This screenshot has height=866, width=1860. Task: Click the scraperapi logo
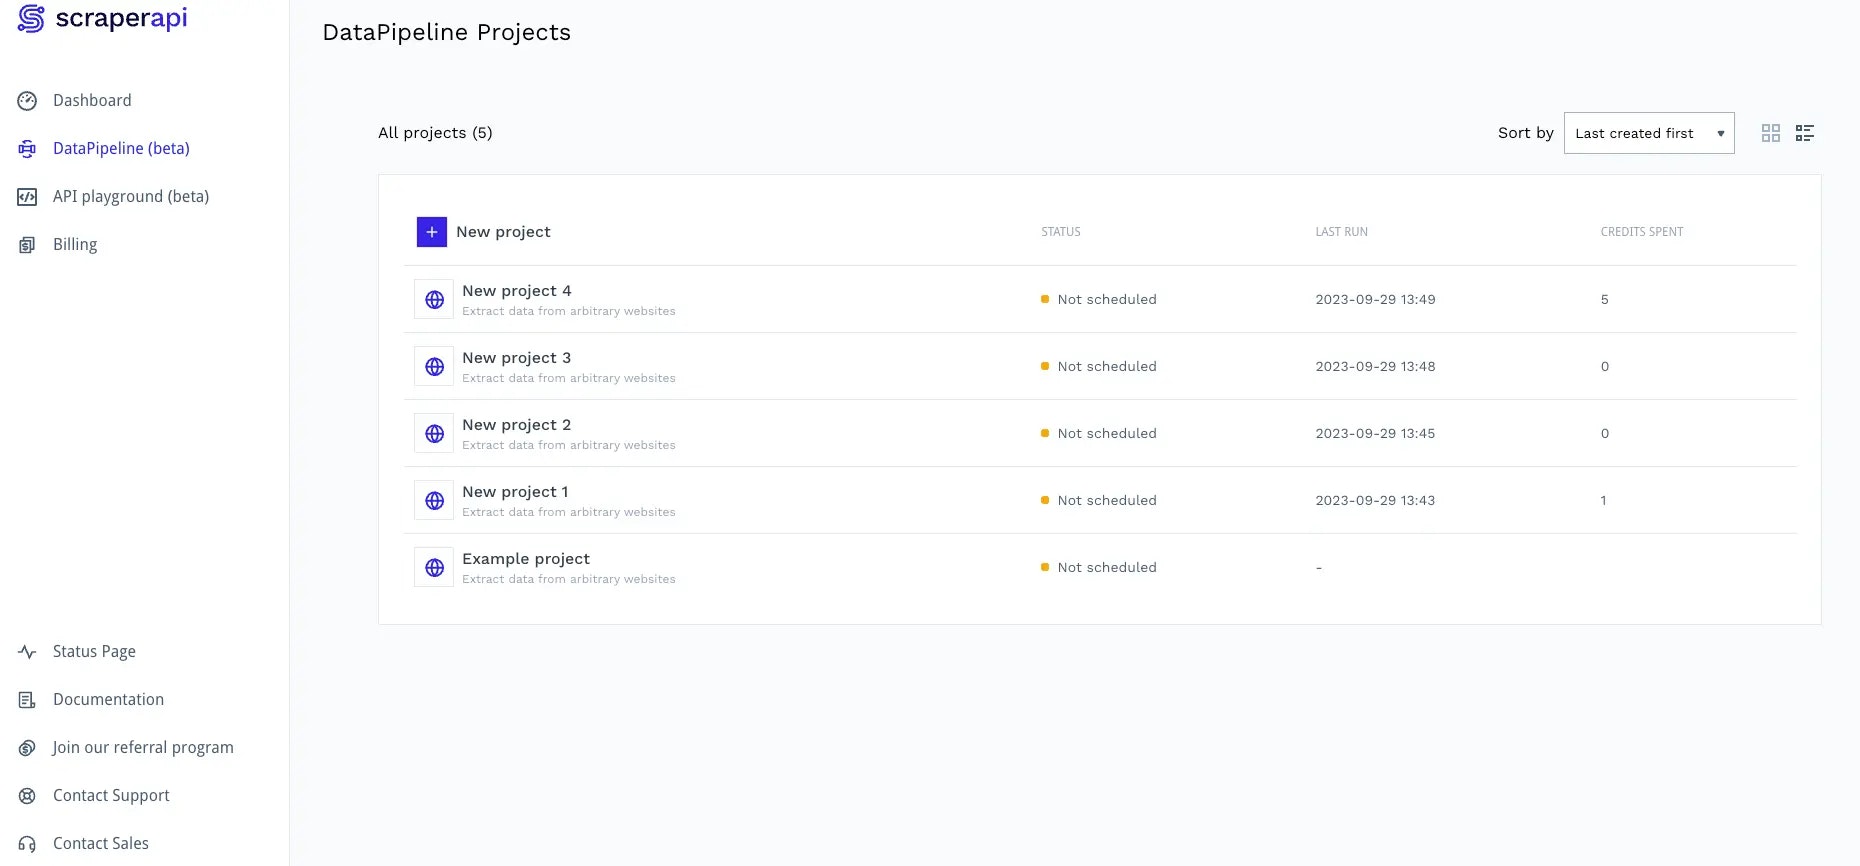(x=102, y=18)
